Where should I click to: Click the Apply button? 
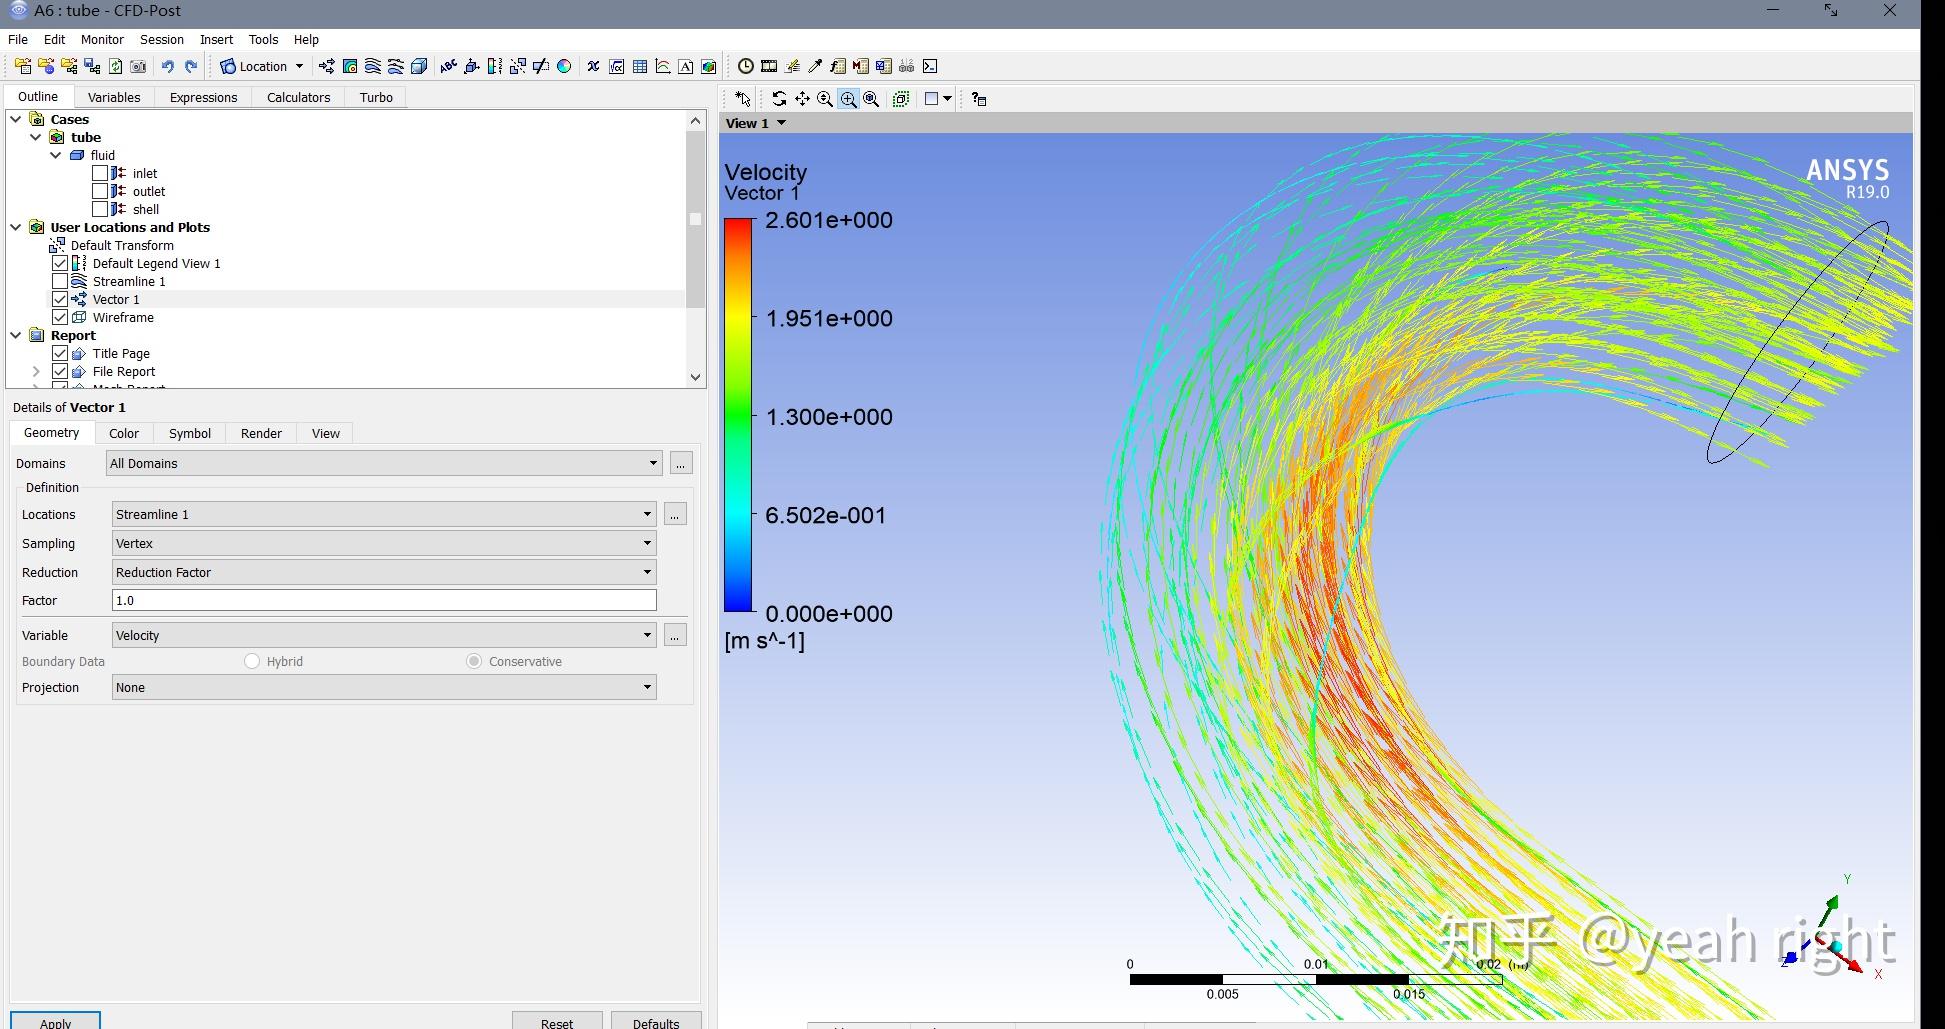click(55, 1022)
